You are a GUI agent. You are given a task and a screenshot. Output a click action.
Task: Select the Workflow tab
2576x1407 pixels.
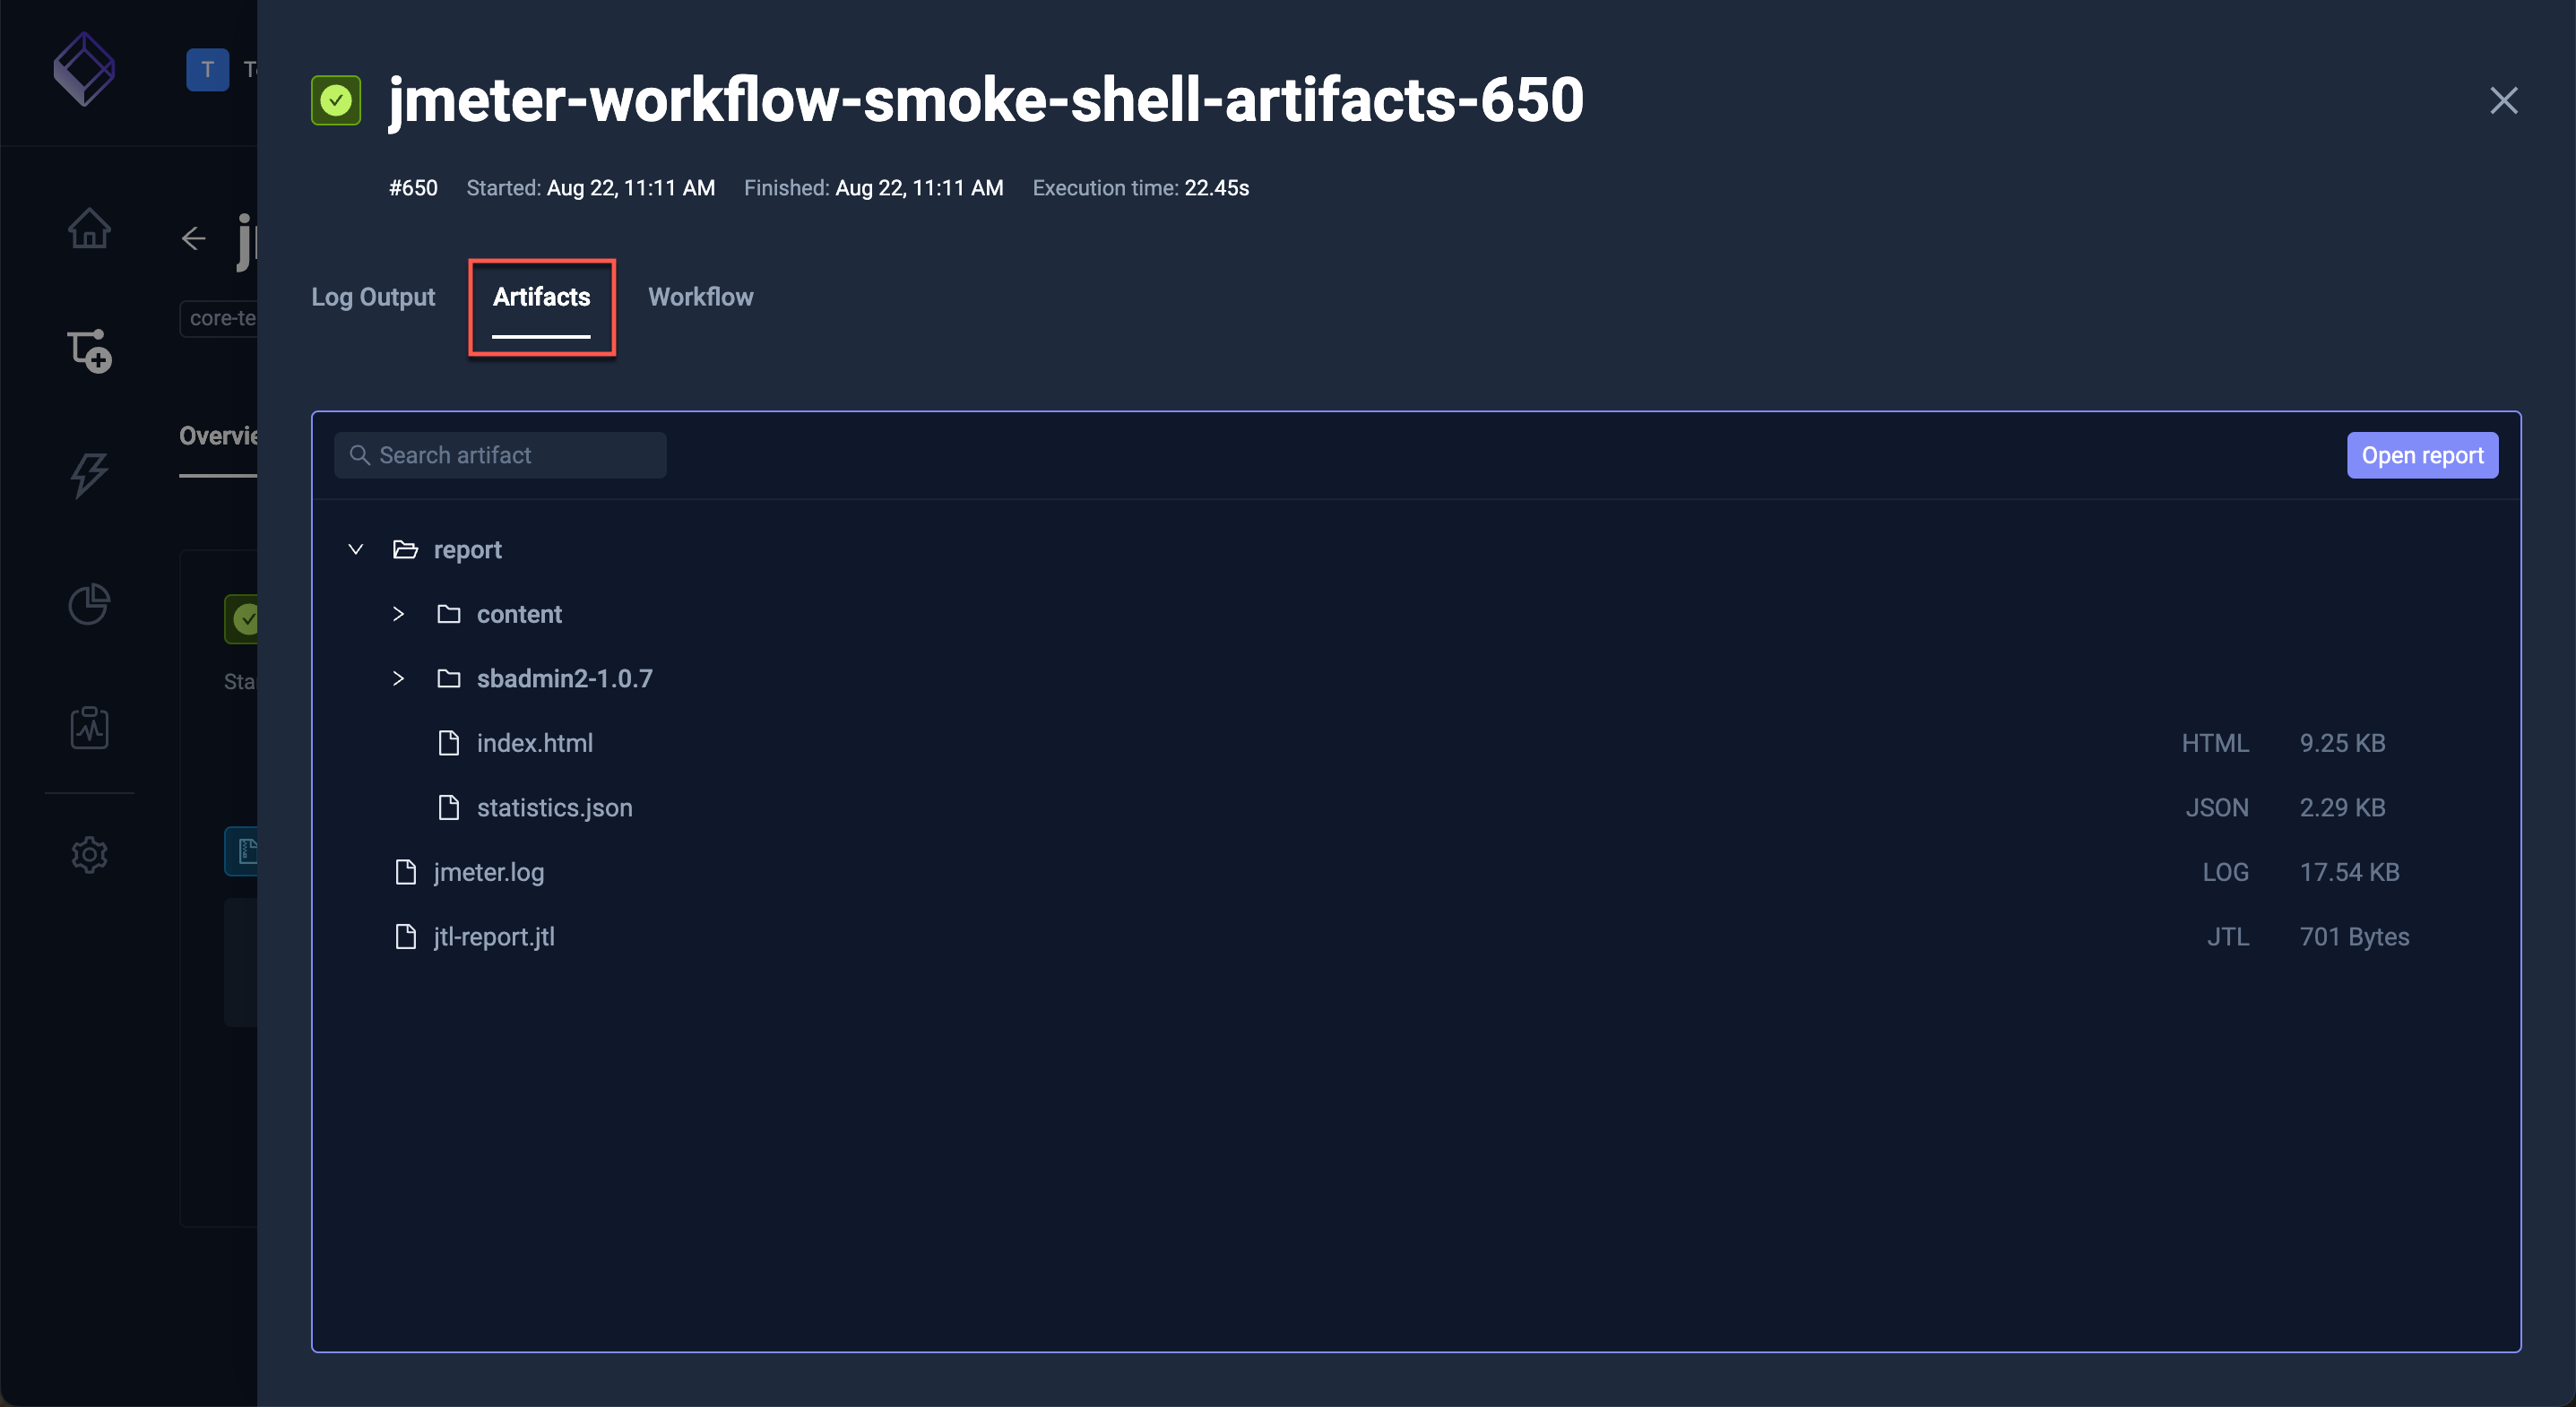pyautogui.click(x=700, y=297)
